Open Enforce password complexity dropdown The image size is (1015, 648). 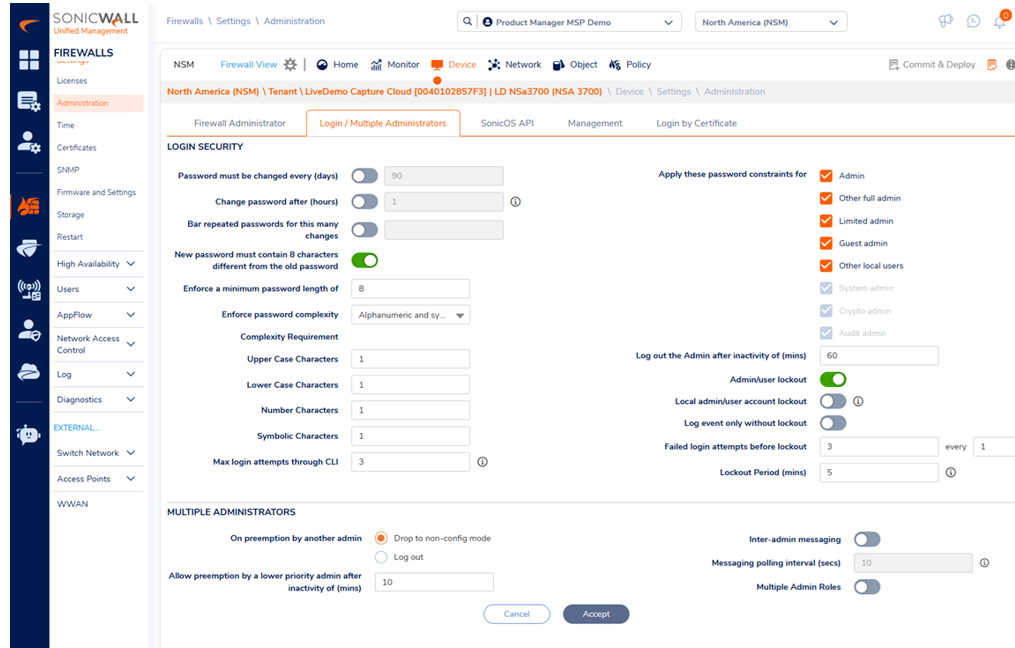point(410,315)
